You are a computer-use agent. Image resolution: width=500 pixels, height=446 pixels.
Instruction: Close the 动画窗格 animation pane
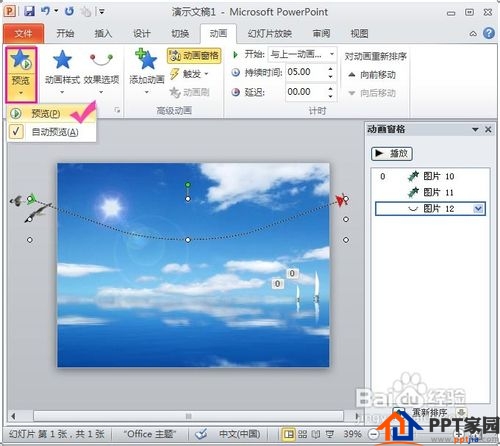pyautogui.click(x=488, y=129)
